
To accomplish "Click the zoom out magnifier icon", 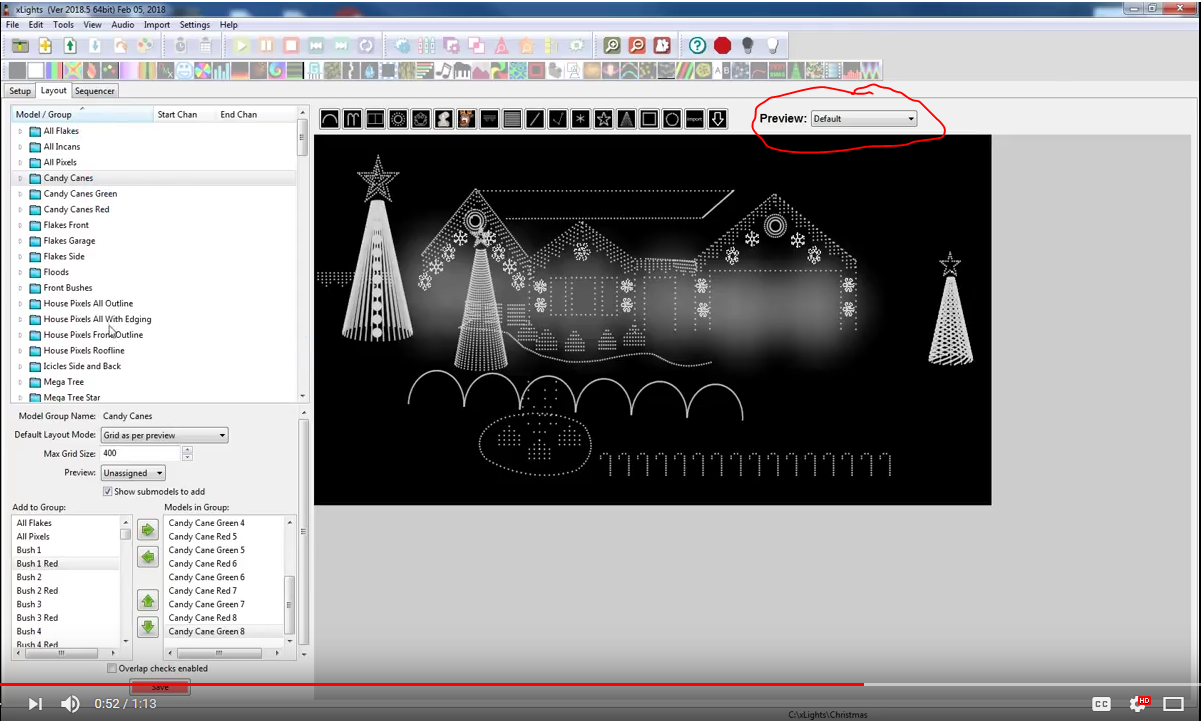I will coord(637,46).
